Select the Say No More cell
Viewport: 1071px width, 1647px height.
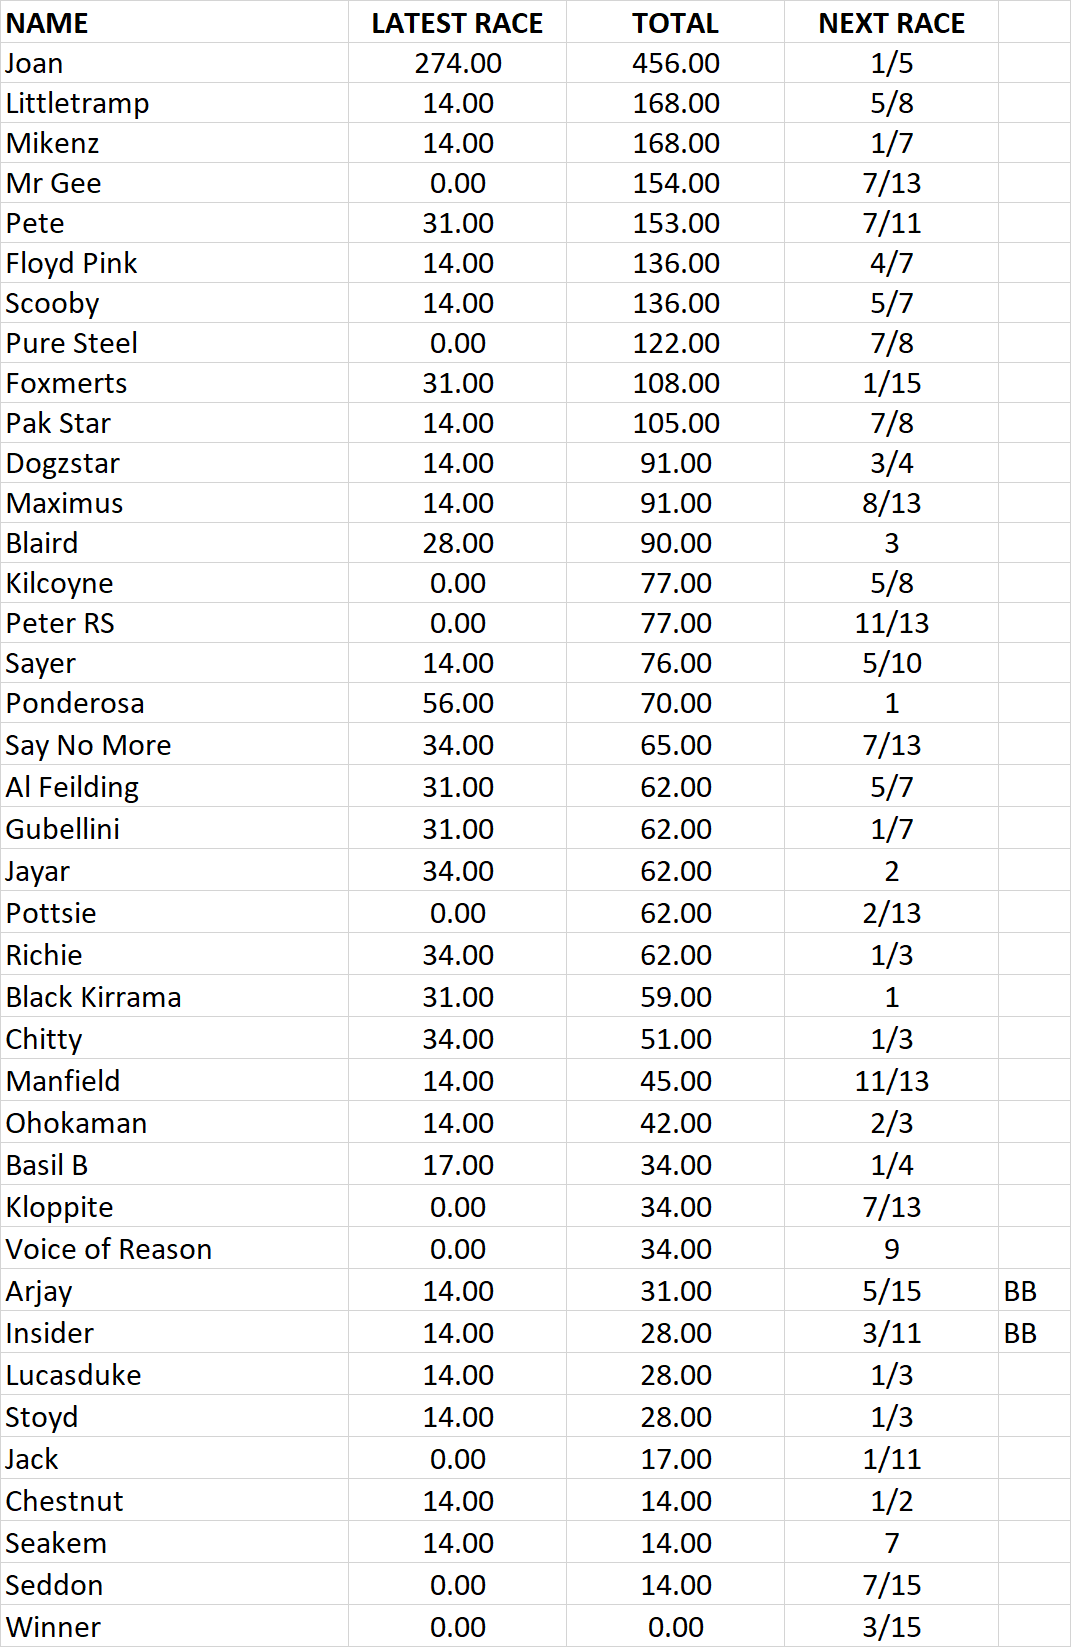click(174, 745)
